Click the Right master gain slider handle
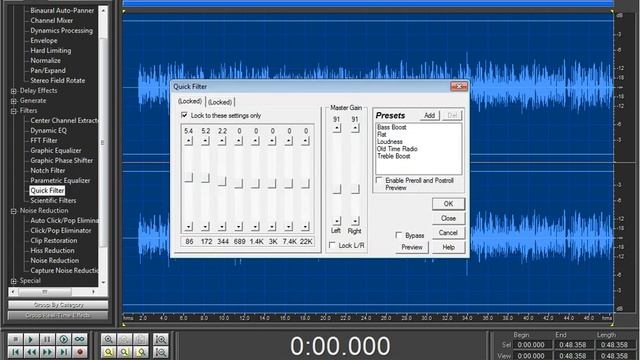Image resolution: width=640 pixels, height=360 pixels. [355, 189]
